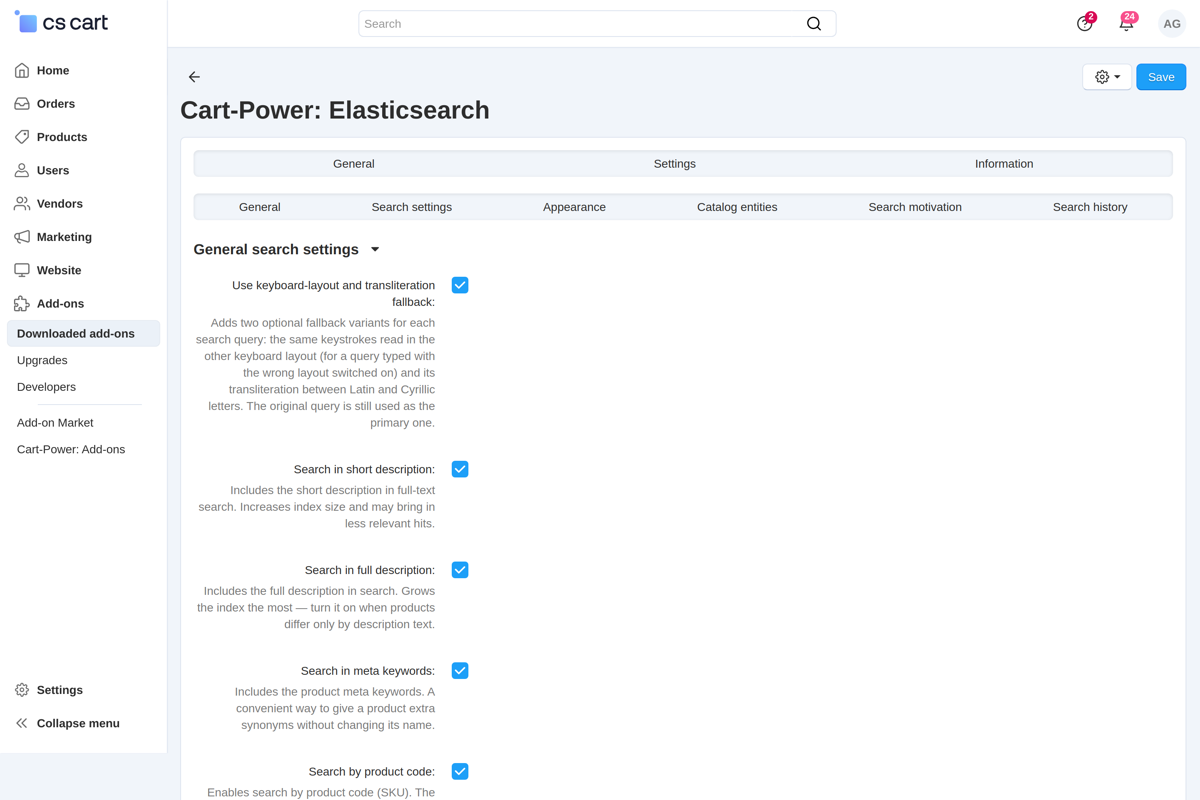Screen dimensions: 1200x800
Task: Open the Upgrades sidebar link
Action: [x=42, y=360]
